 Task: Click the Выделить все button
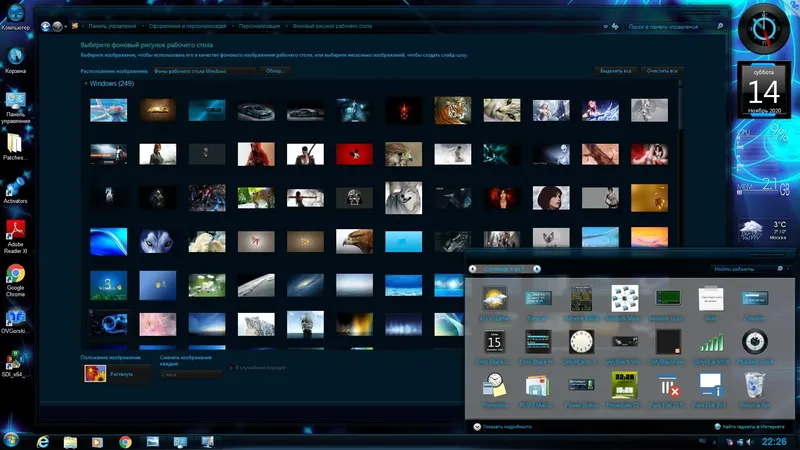[616, 71]
